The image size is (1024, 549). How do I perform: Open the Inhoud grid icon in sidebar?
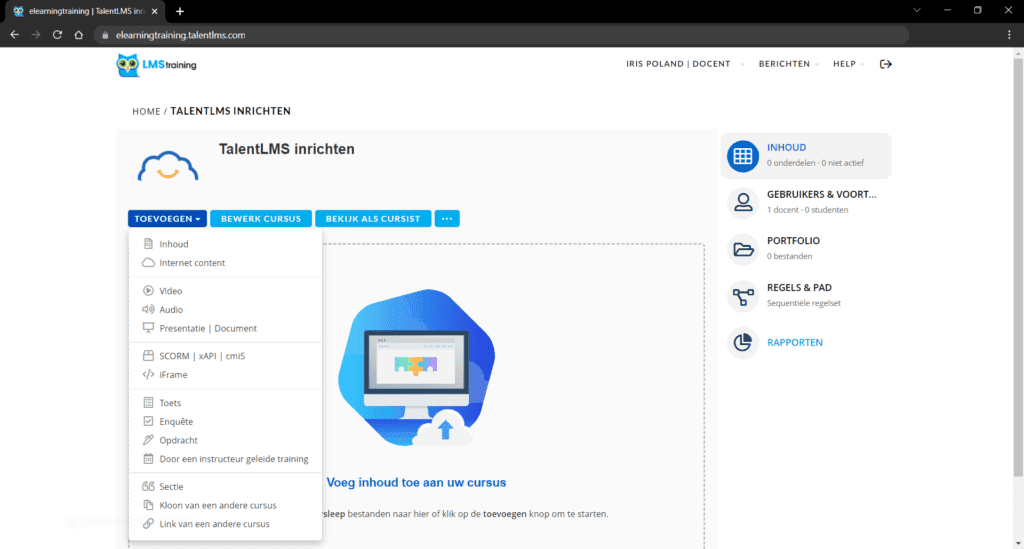coord(743,156)
